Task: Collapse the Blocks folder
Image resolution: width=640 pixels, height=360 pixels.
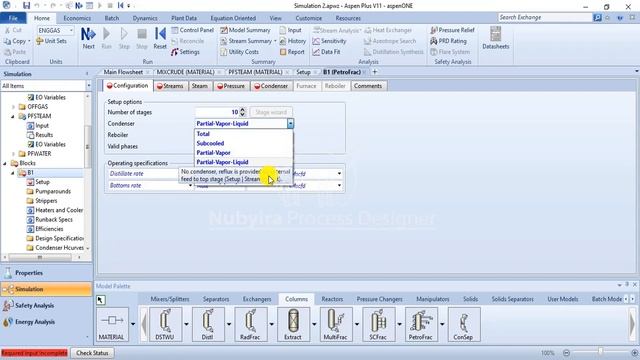Action: point(5,163)
